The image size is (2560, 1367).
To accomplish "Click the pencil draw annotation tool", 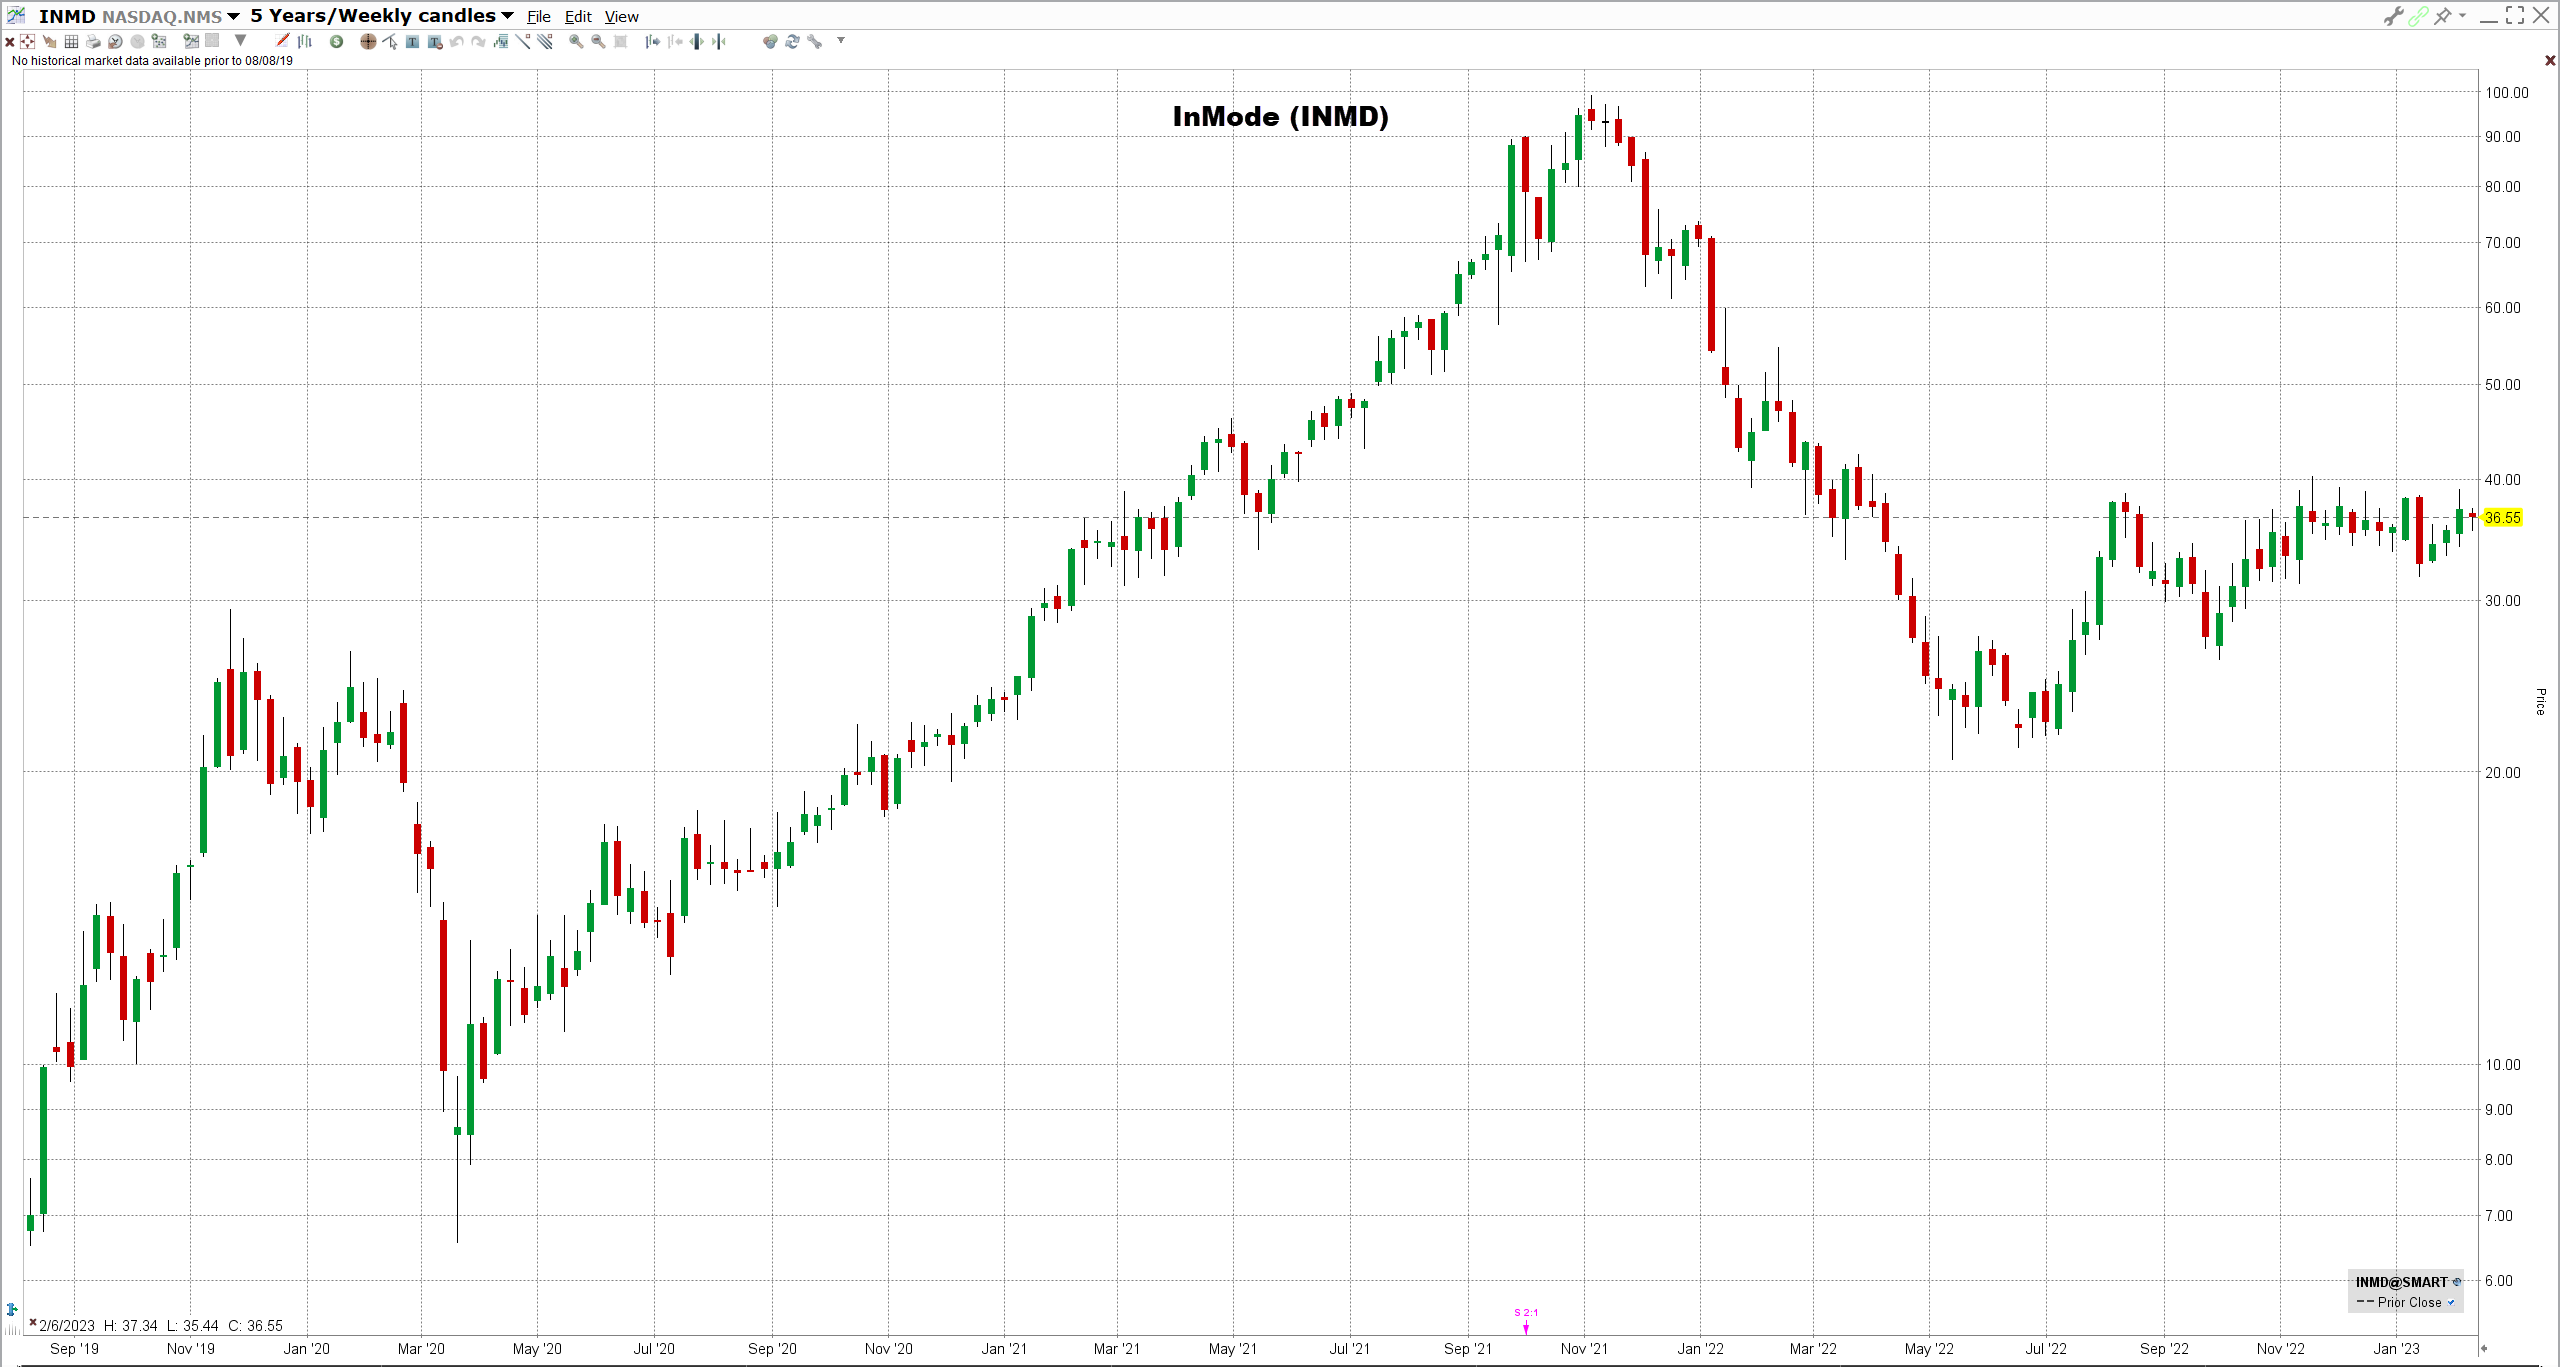I will 282,41.
